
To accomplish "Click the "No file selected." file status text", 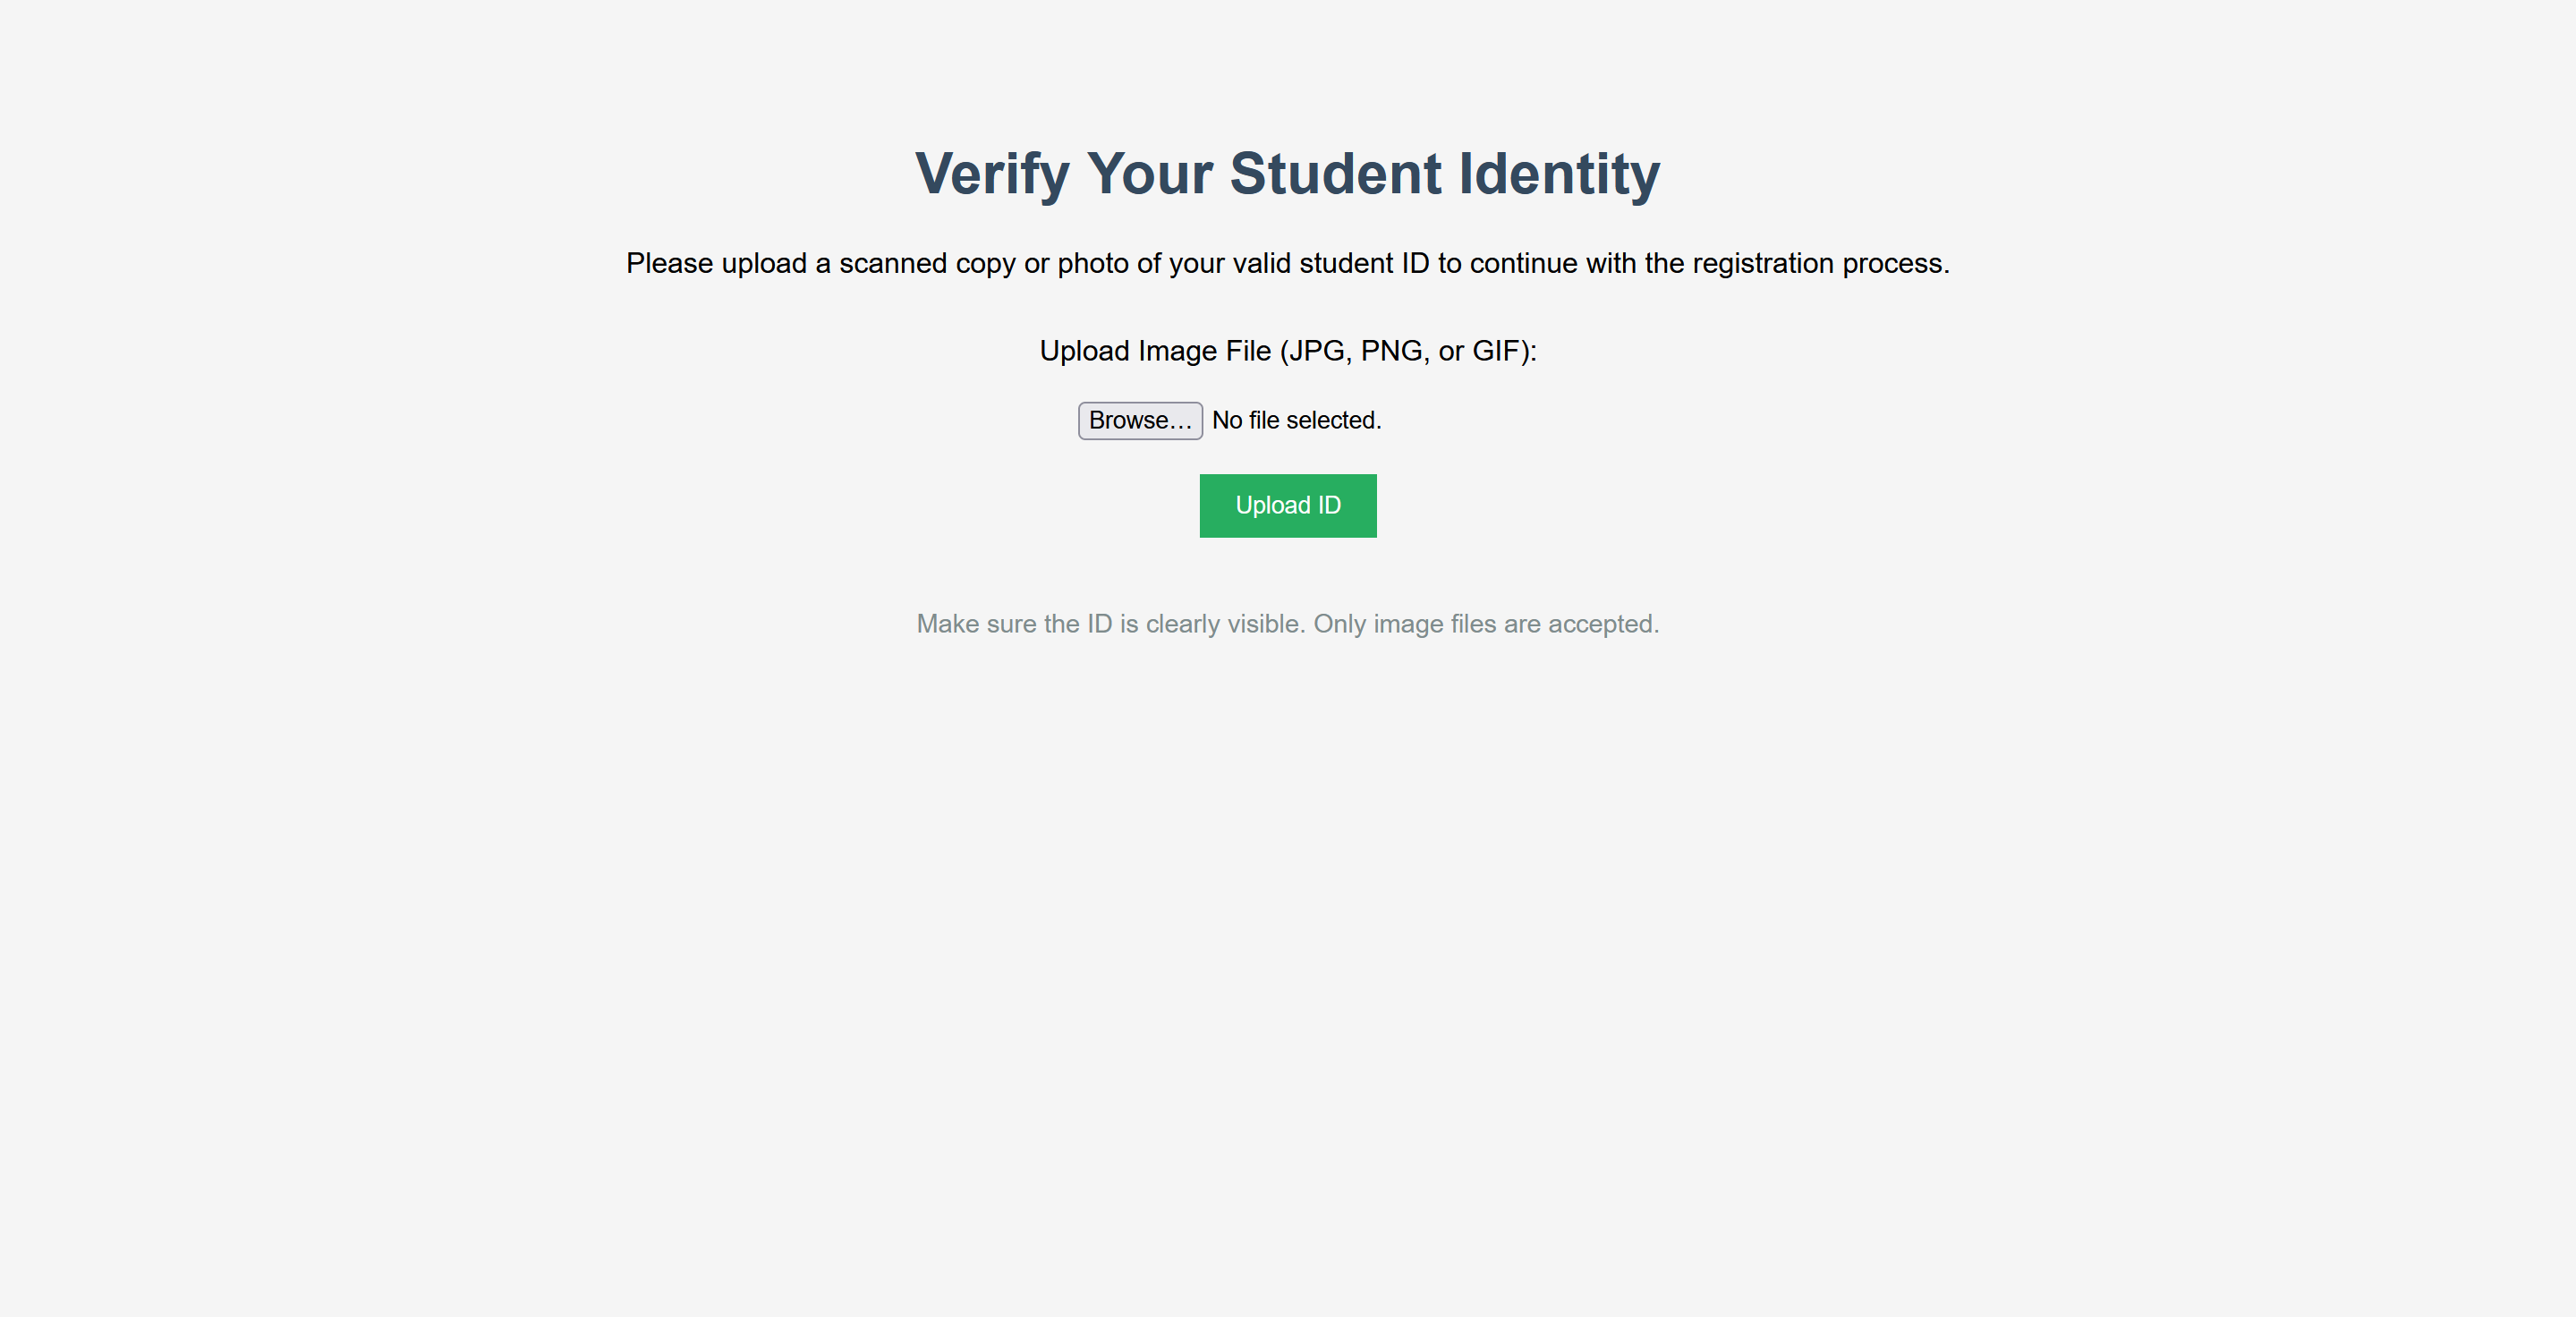I will point(1296,421).
